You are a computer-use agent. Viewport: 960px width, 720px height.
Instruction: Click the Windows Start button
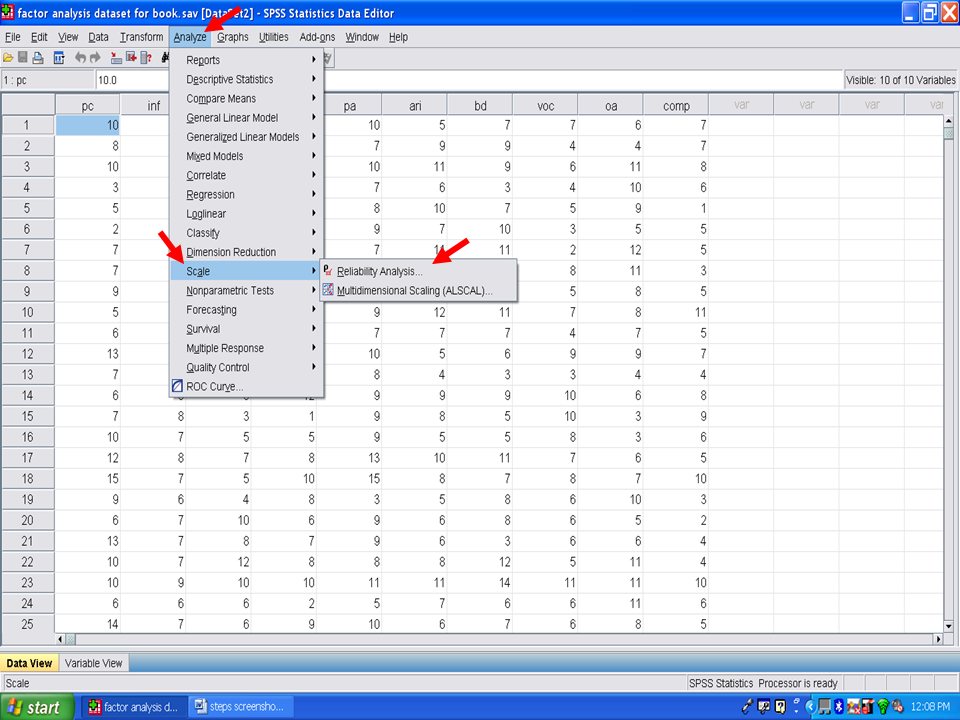tap(37, 707)
